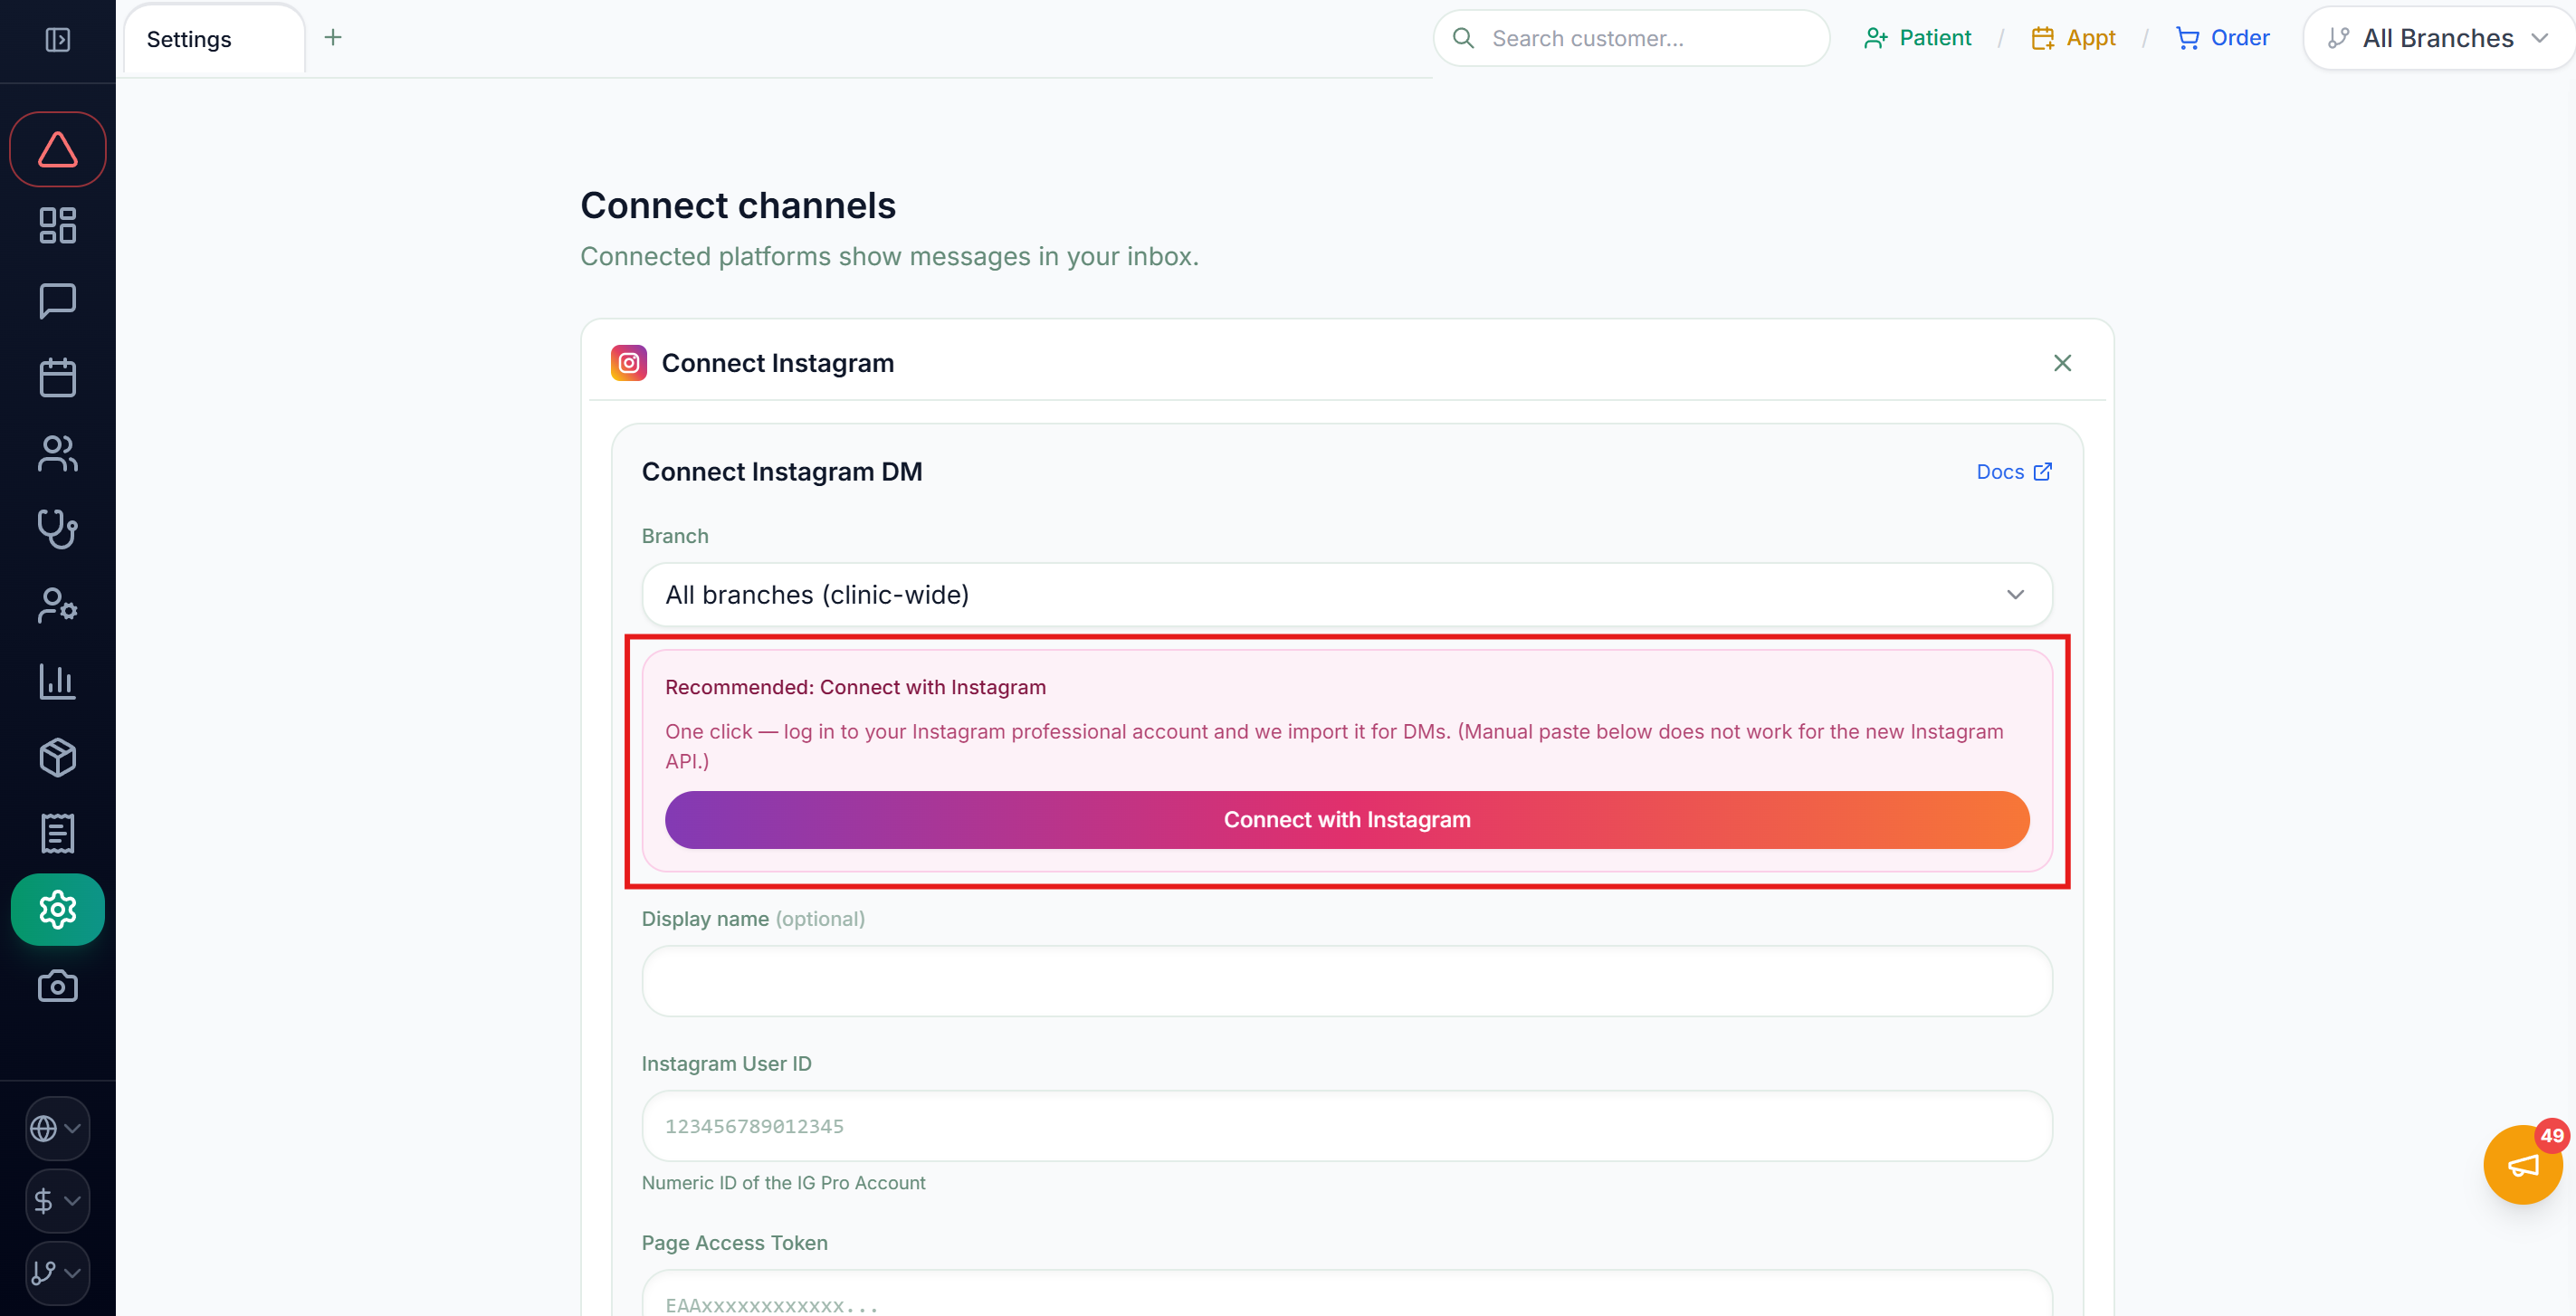Open the Docs external link
2576x1316 pixels.
[2013, 471]
